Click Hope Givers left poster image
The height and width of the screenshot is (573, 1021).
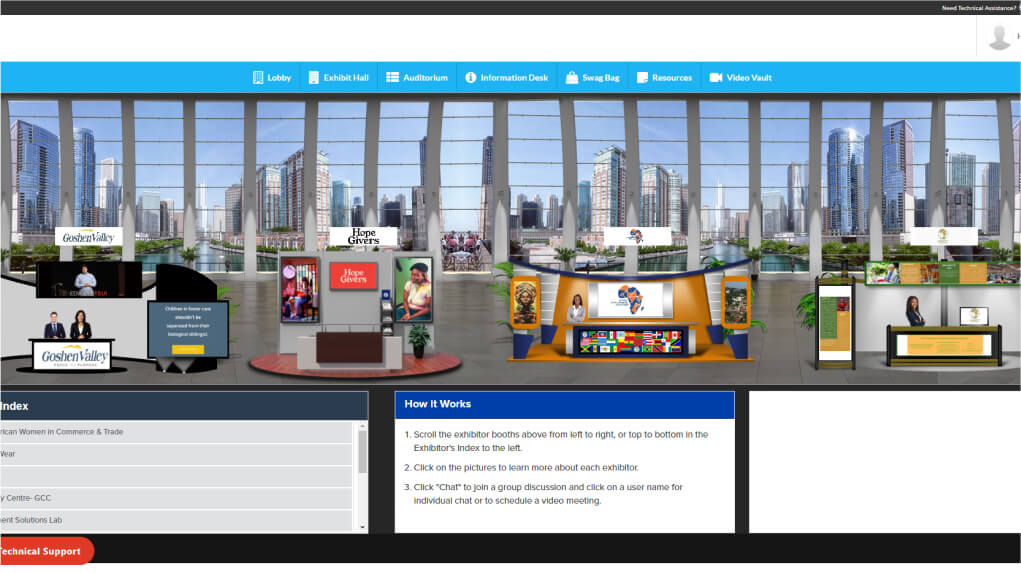[x=300, y=290]
